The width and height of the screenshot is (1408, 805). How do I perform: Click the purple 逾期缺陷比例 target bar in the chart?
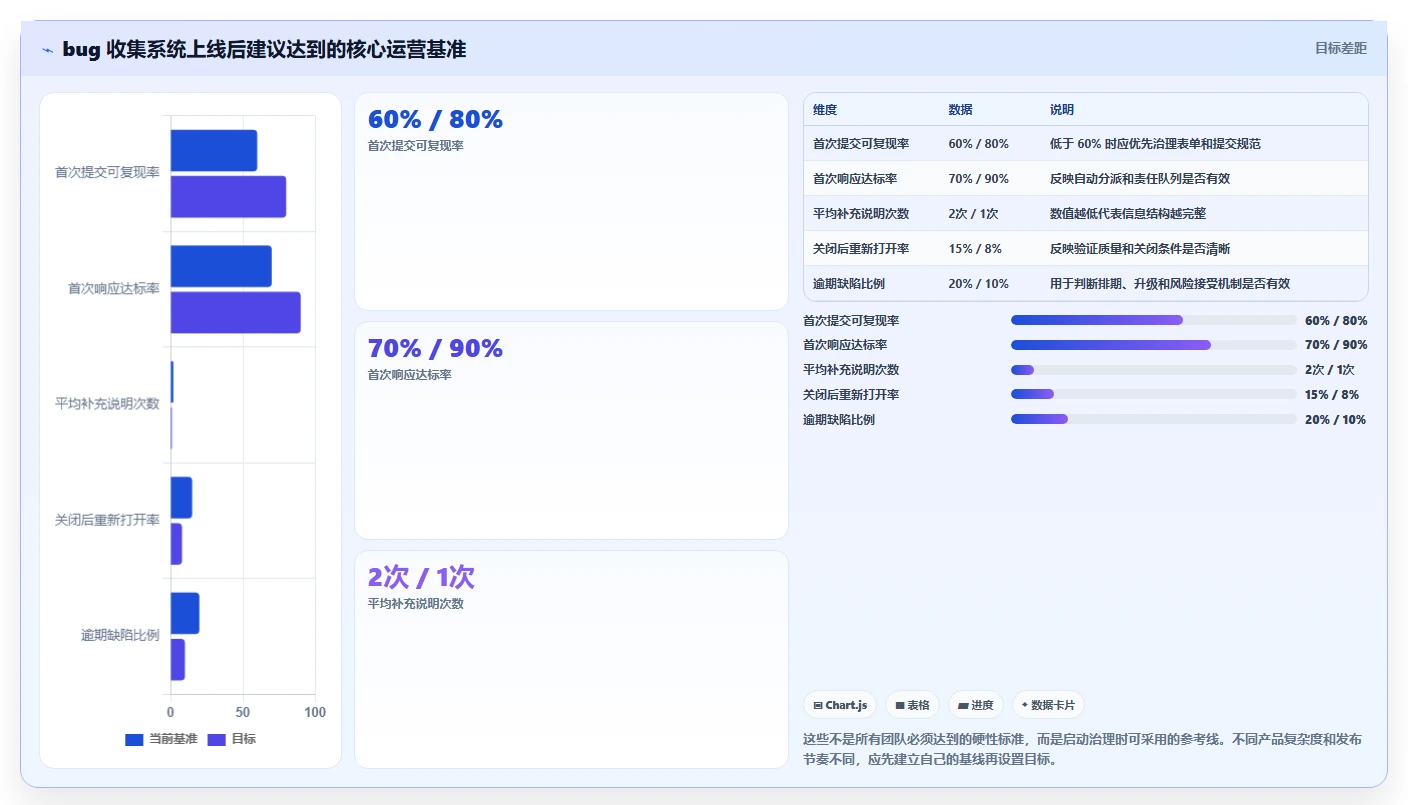pos(177,659)
